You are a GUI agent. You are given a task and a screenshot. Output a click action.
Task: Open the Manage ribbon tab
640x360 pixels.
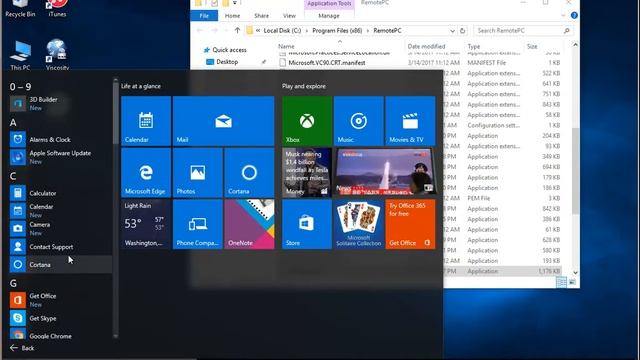point(329,16)
